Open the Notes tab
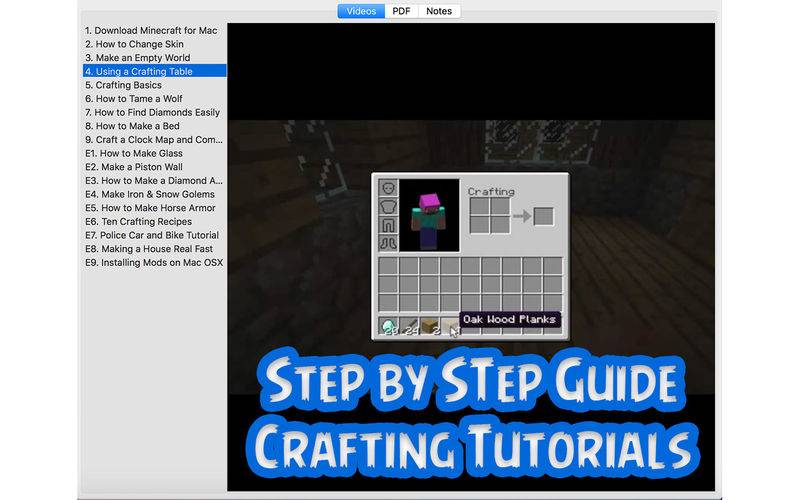800x500 pixels. [439, 11]
